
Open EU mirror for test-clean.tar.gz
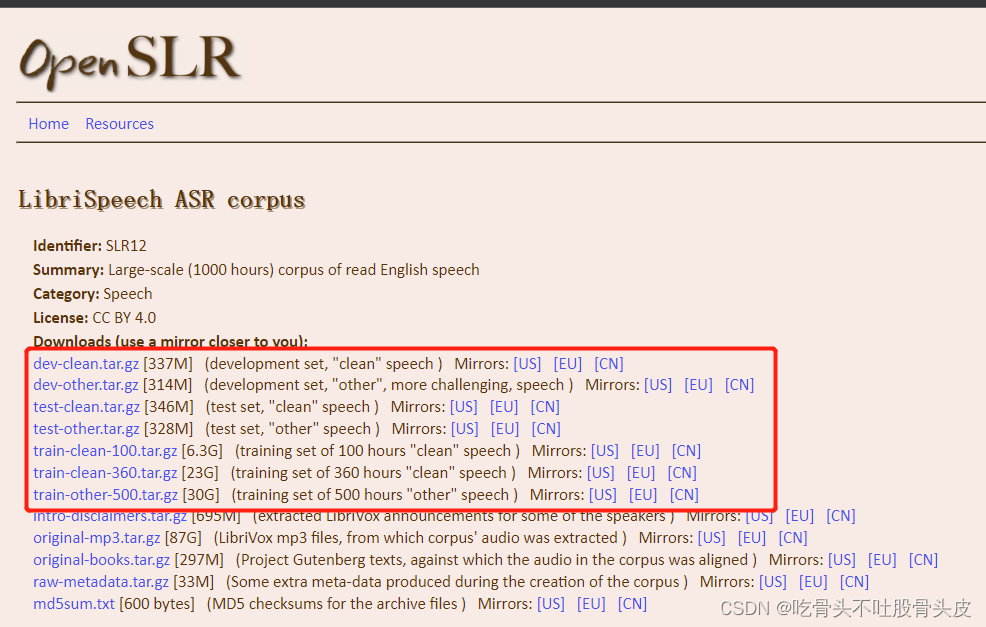tap(504, 407)
